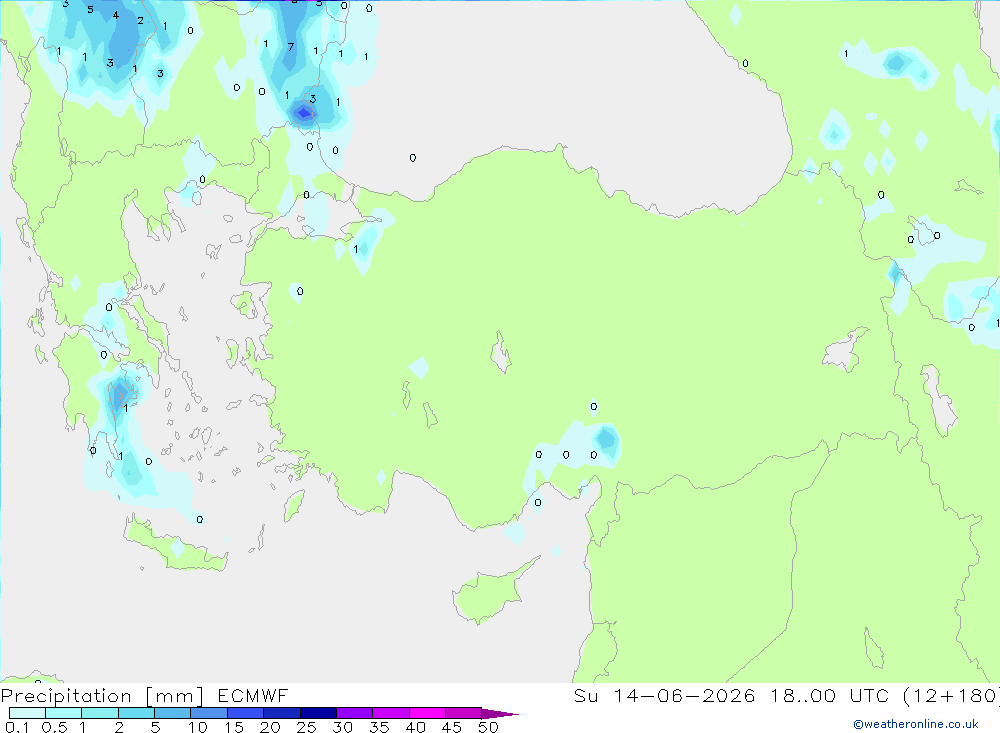
Task: Choose the 40–45 mm magenta legend swatch
Action: (427, 713)
